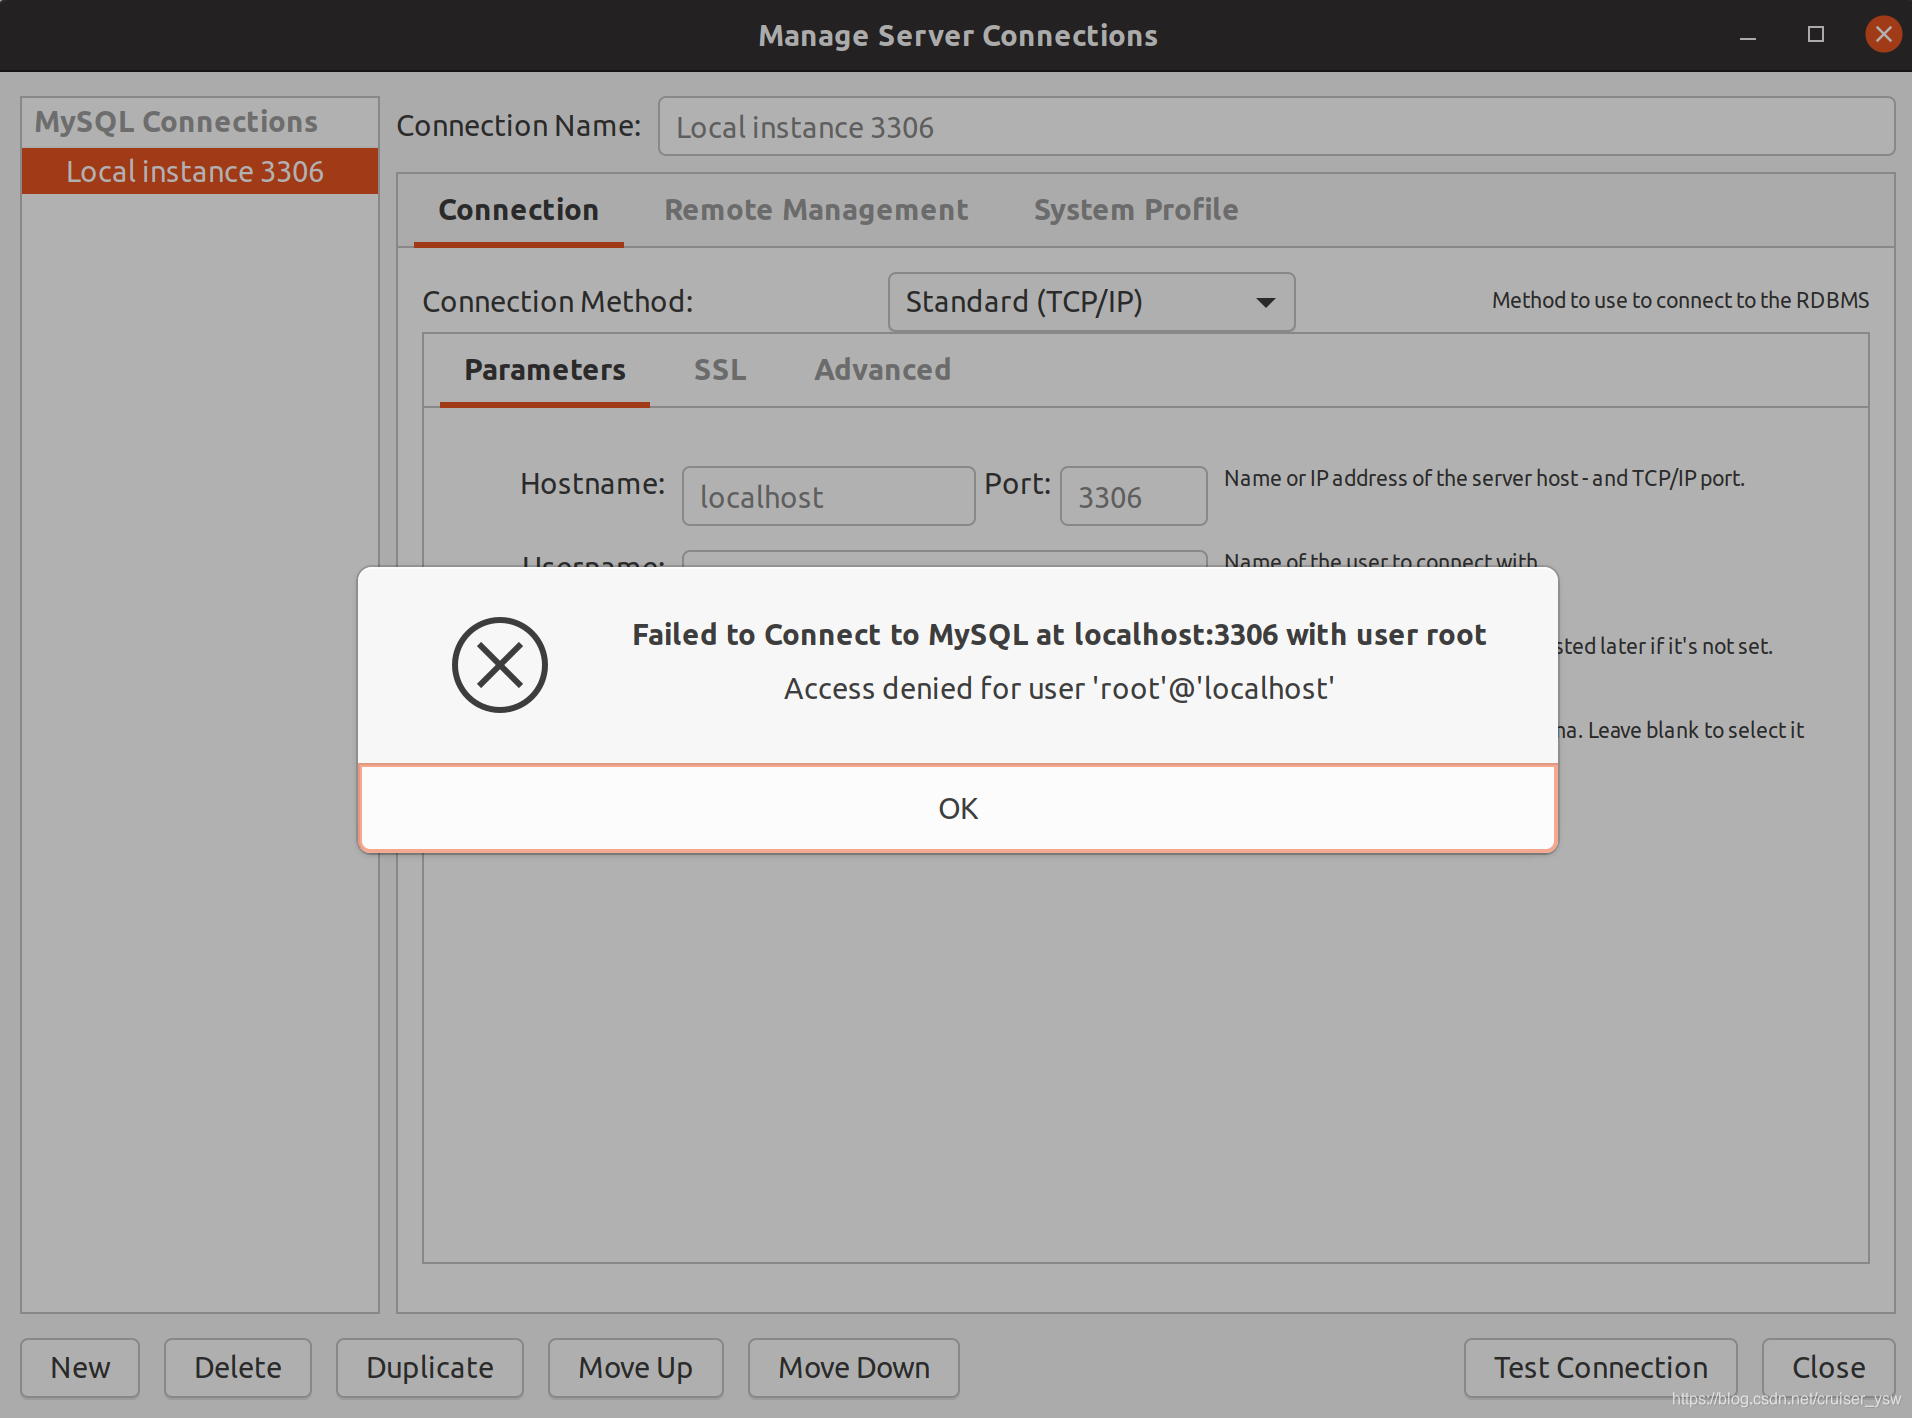
Task: Click the 'Access denied for user' message text
Action: click(x=1059, y=688)
